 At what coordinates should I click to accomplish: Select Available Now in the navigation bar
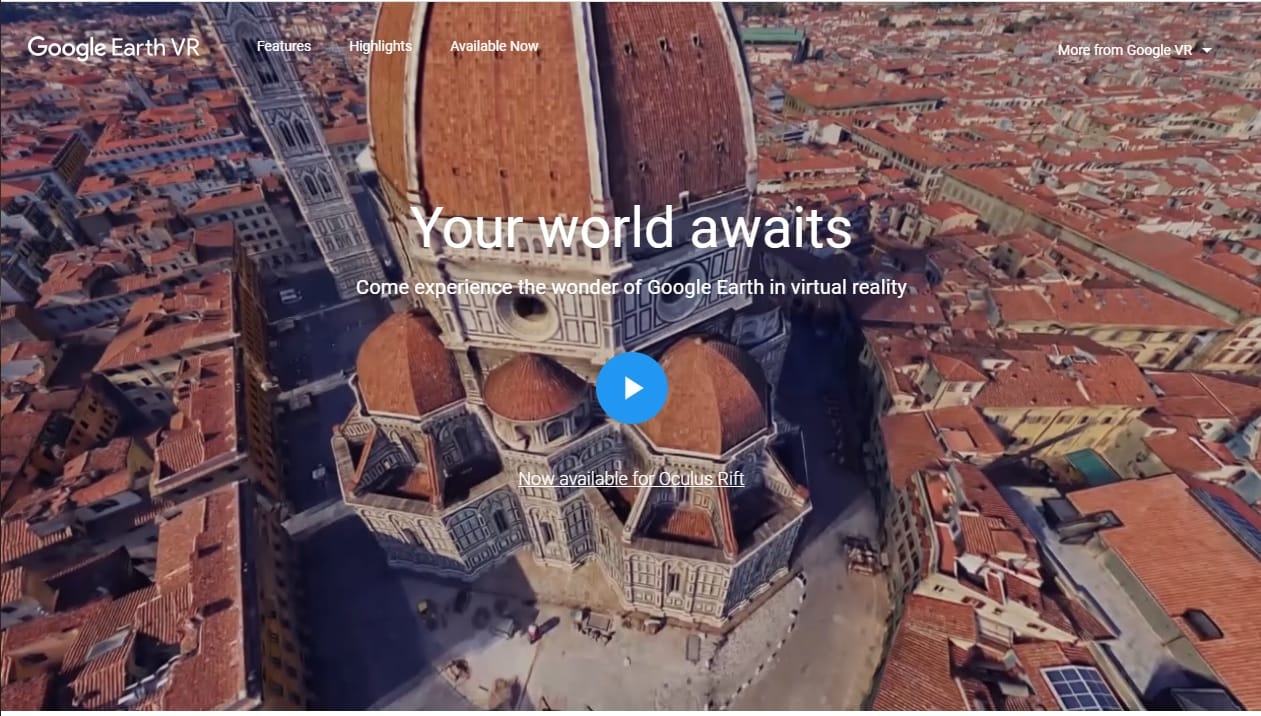click(x=494, y=46)
